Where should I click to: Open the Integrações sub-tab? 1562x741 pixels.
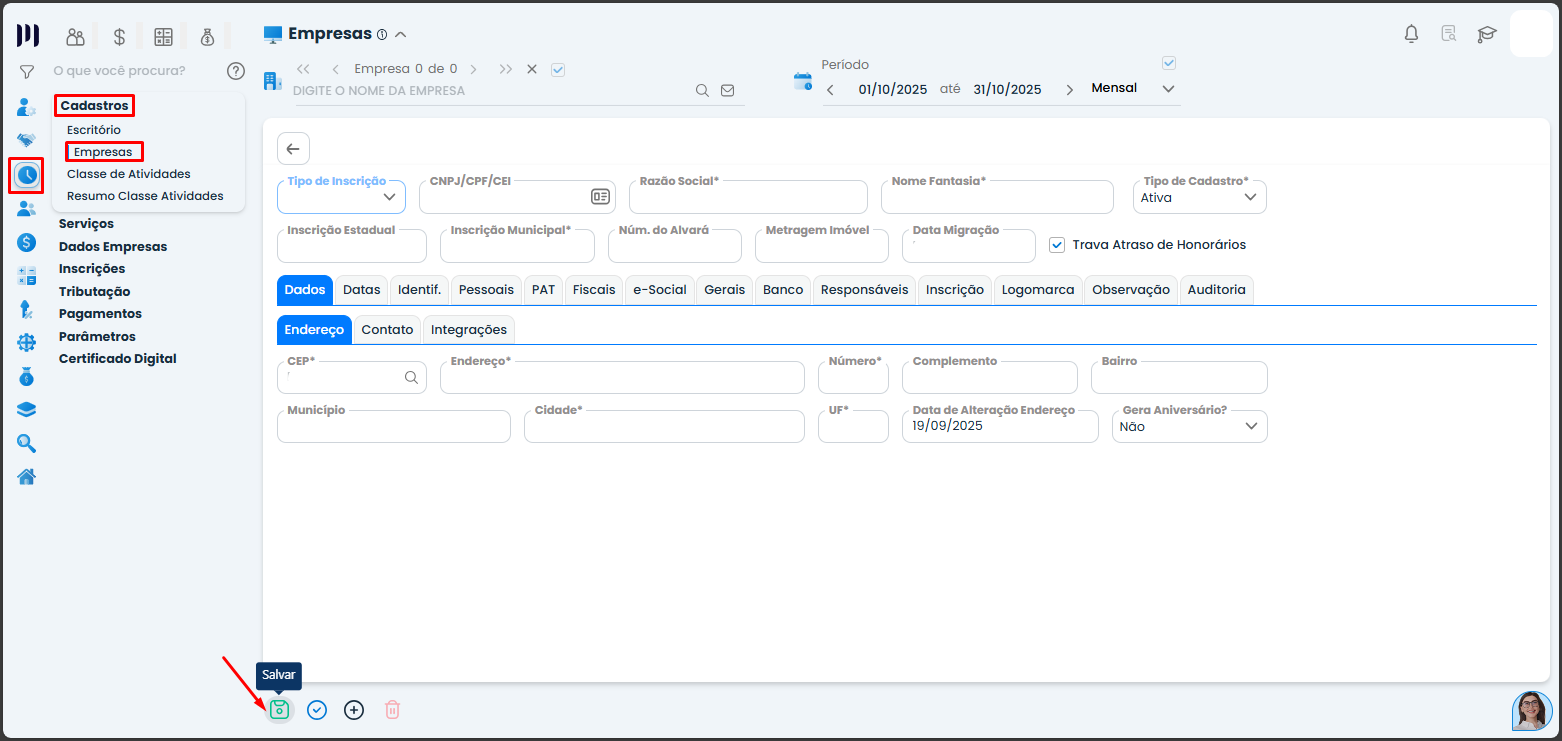pyautogui.click(x=468, y=329)
